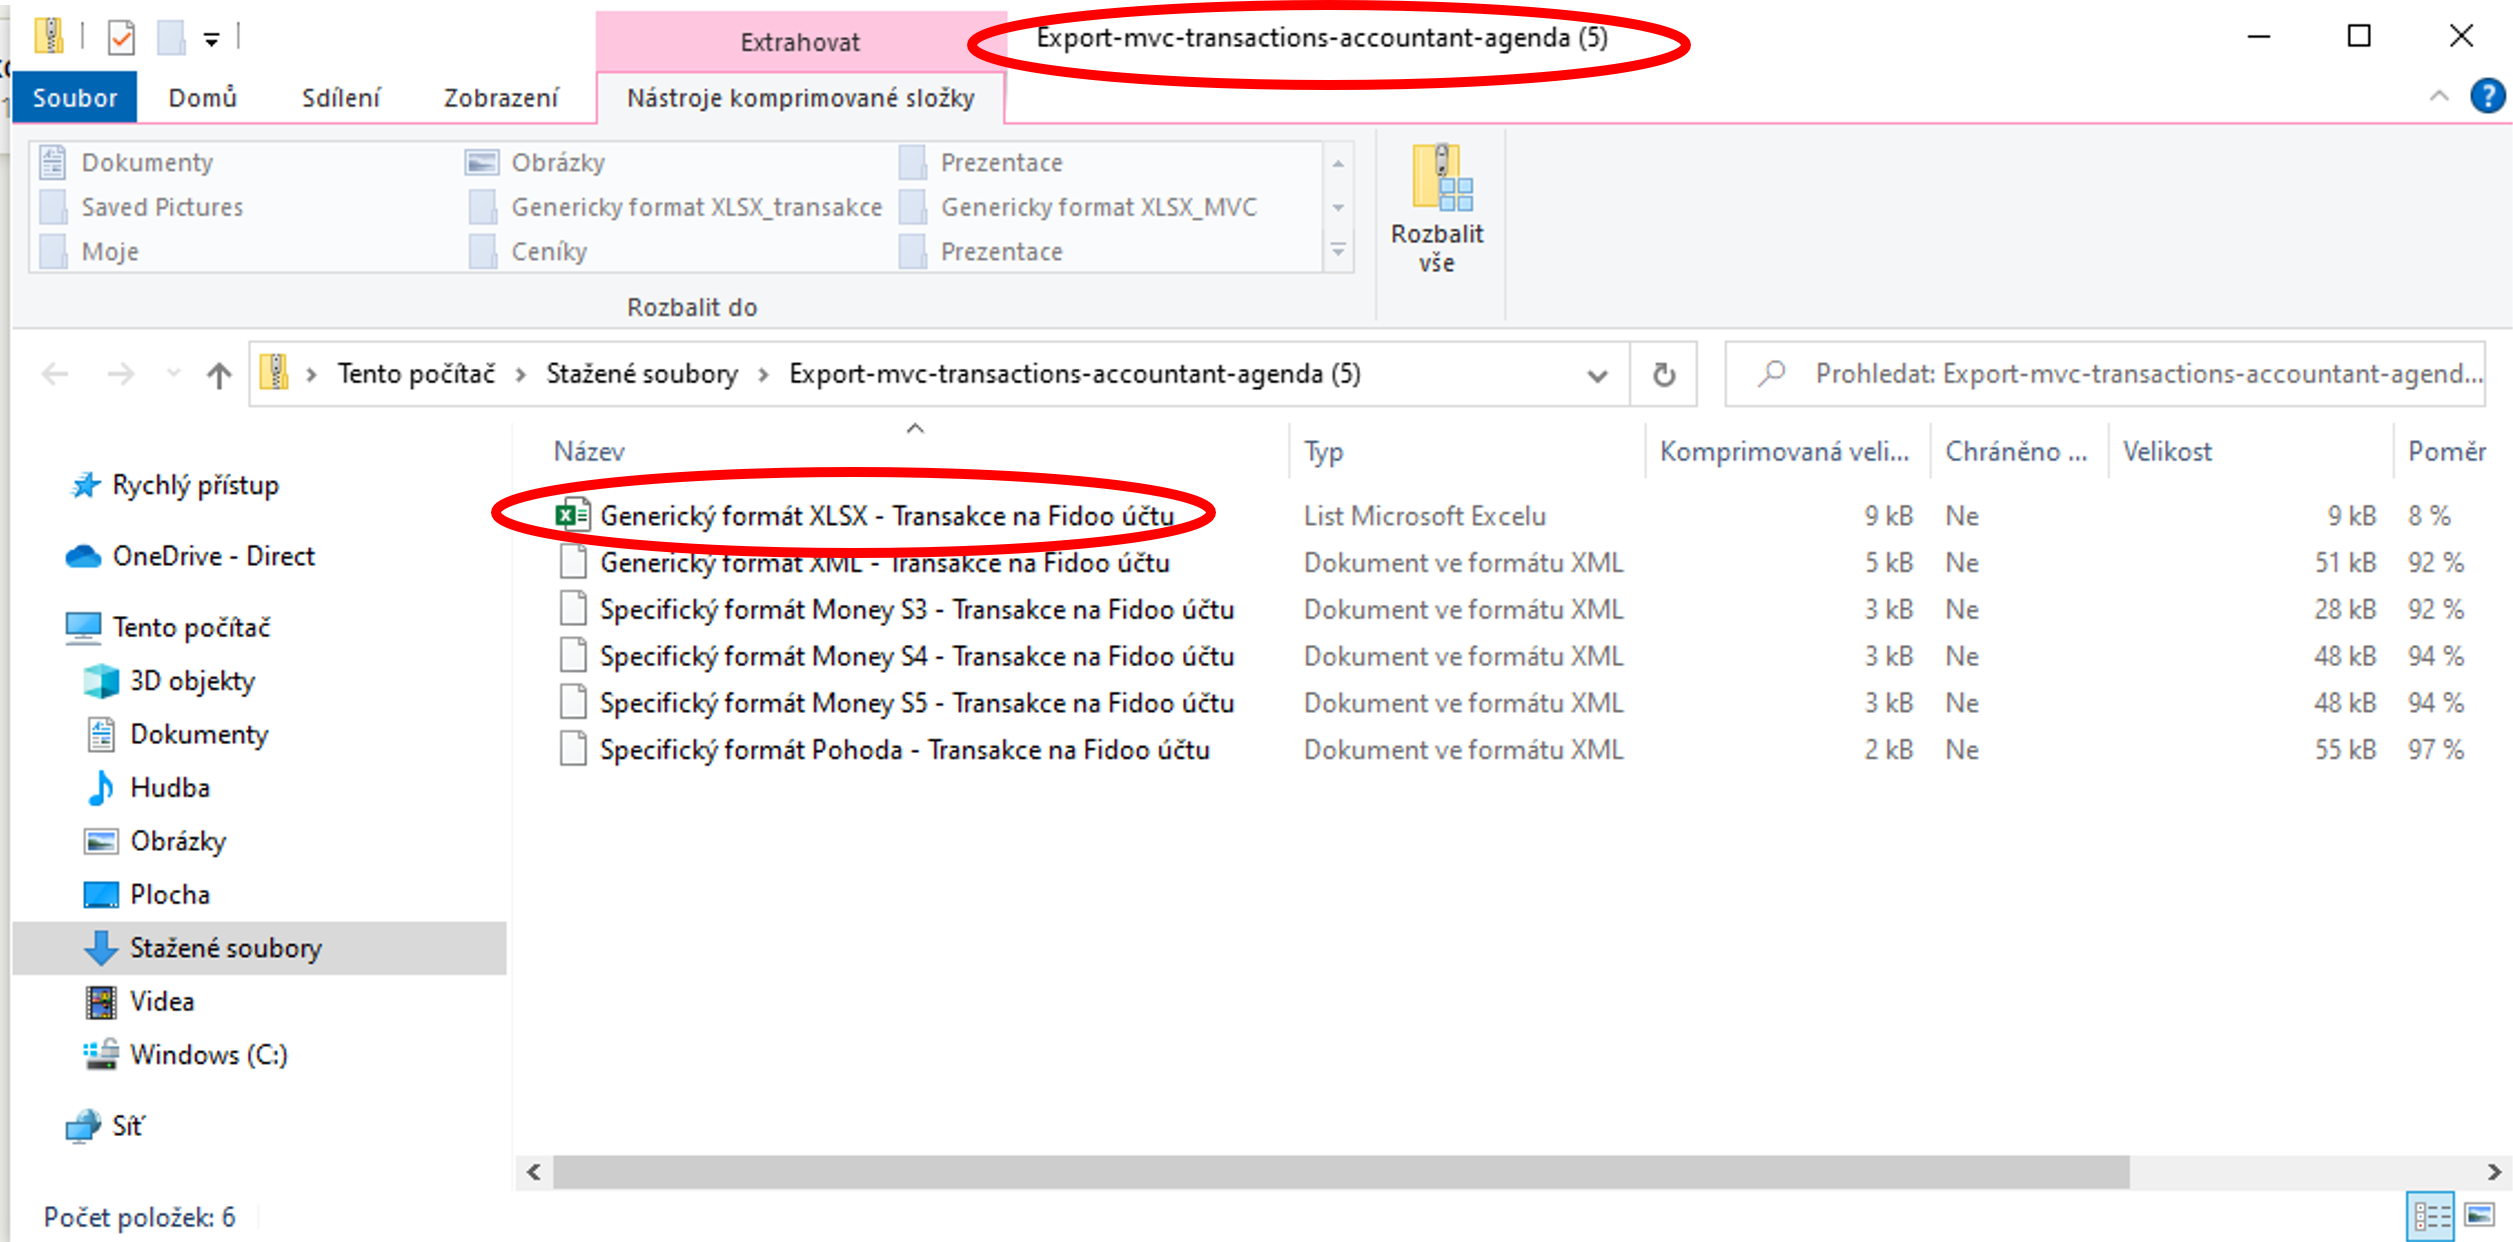The image size is (2513, 1242).
Task: Click the horizontal scrollbar thumb
Action: click(1341, 1172)
